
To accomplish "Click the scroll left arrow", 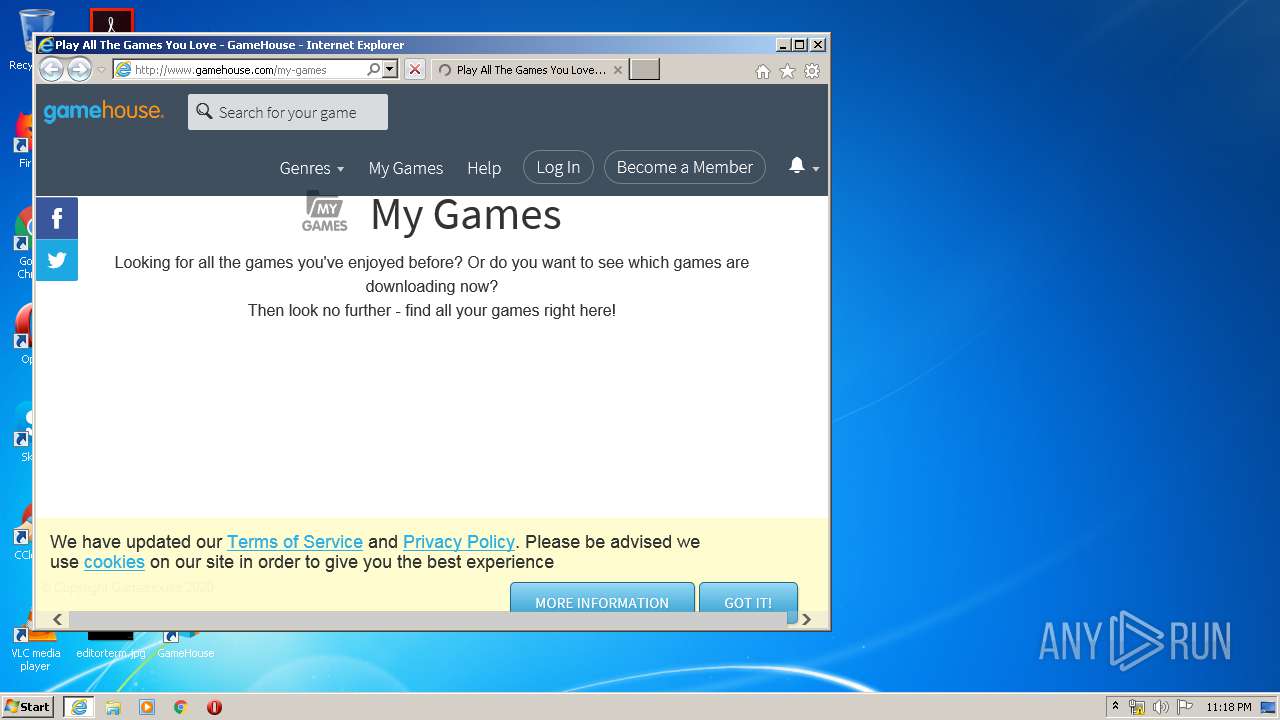I will pyautogui.click(x=57, y=619).
